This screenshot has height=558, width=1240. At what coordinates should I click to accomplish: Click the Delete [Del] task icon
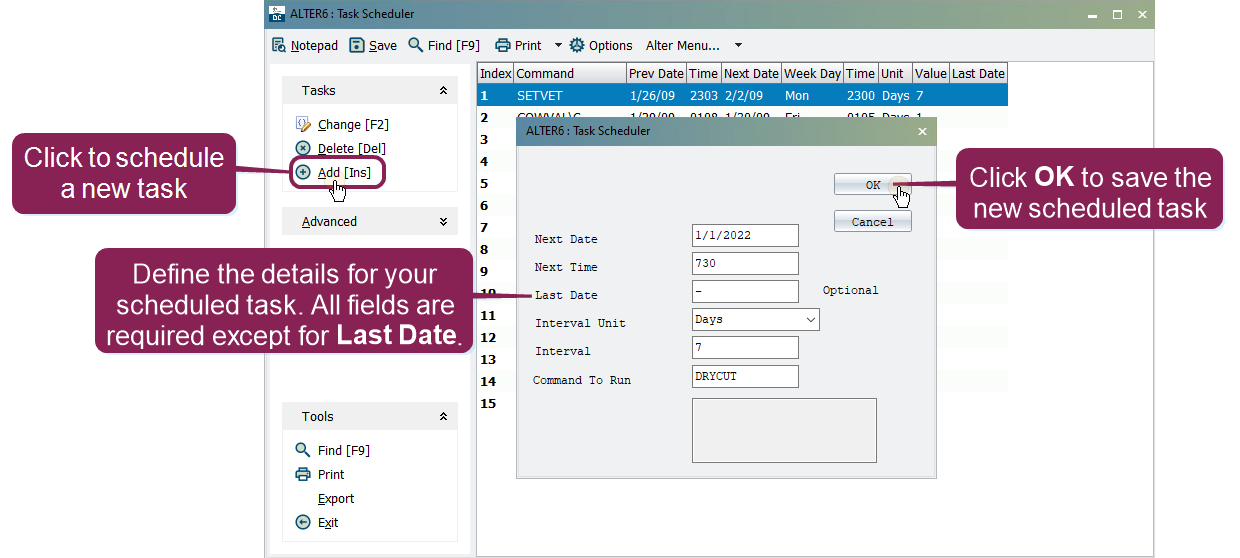[304, 148]
